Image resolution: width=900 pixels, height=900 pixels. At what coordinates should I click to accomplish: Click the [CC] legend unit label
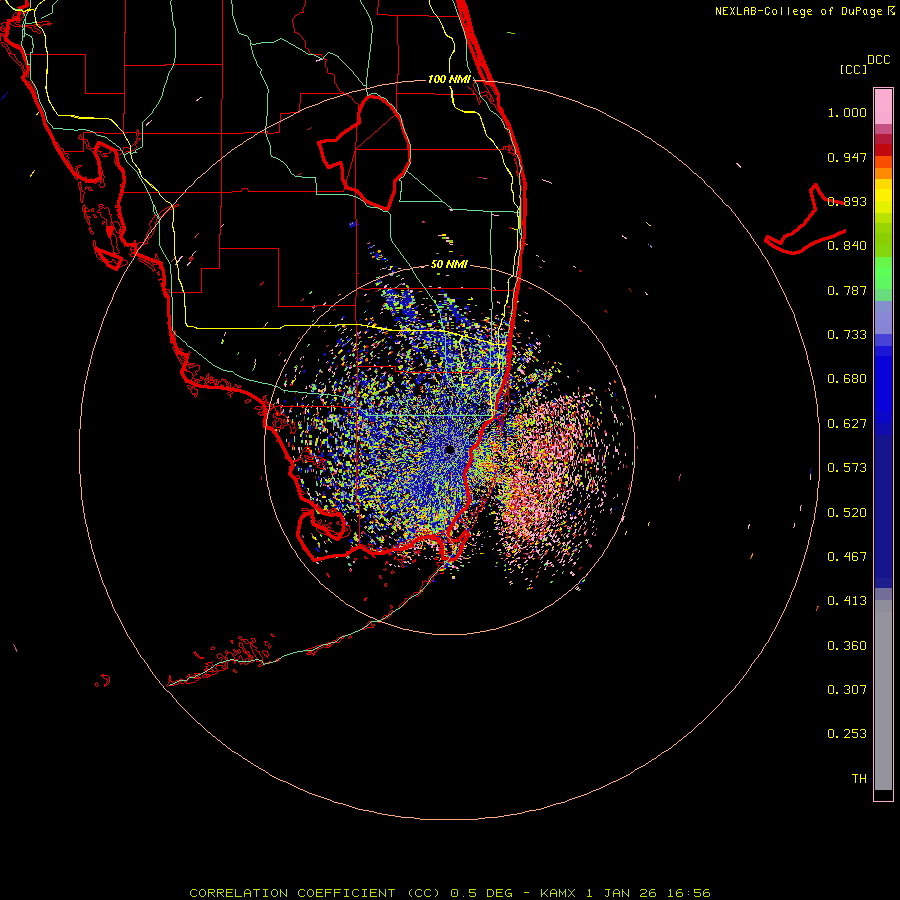[854, 69]
